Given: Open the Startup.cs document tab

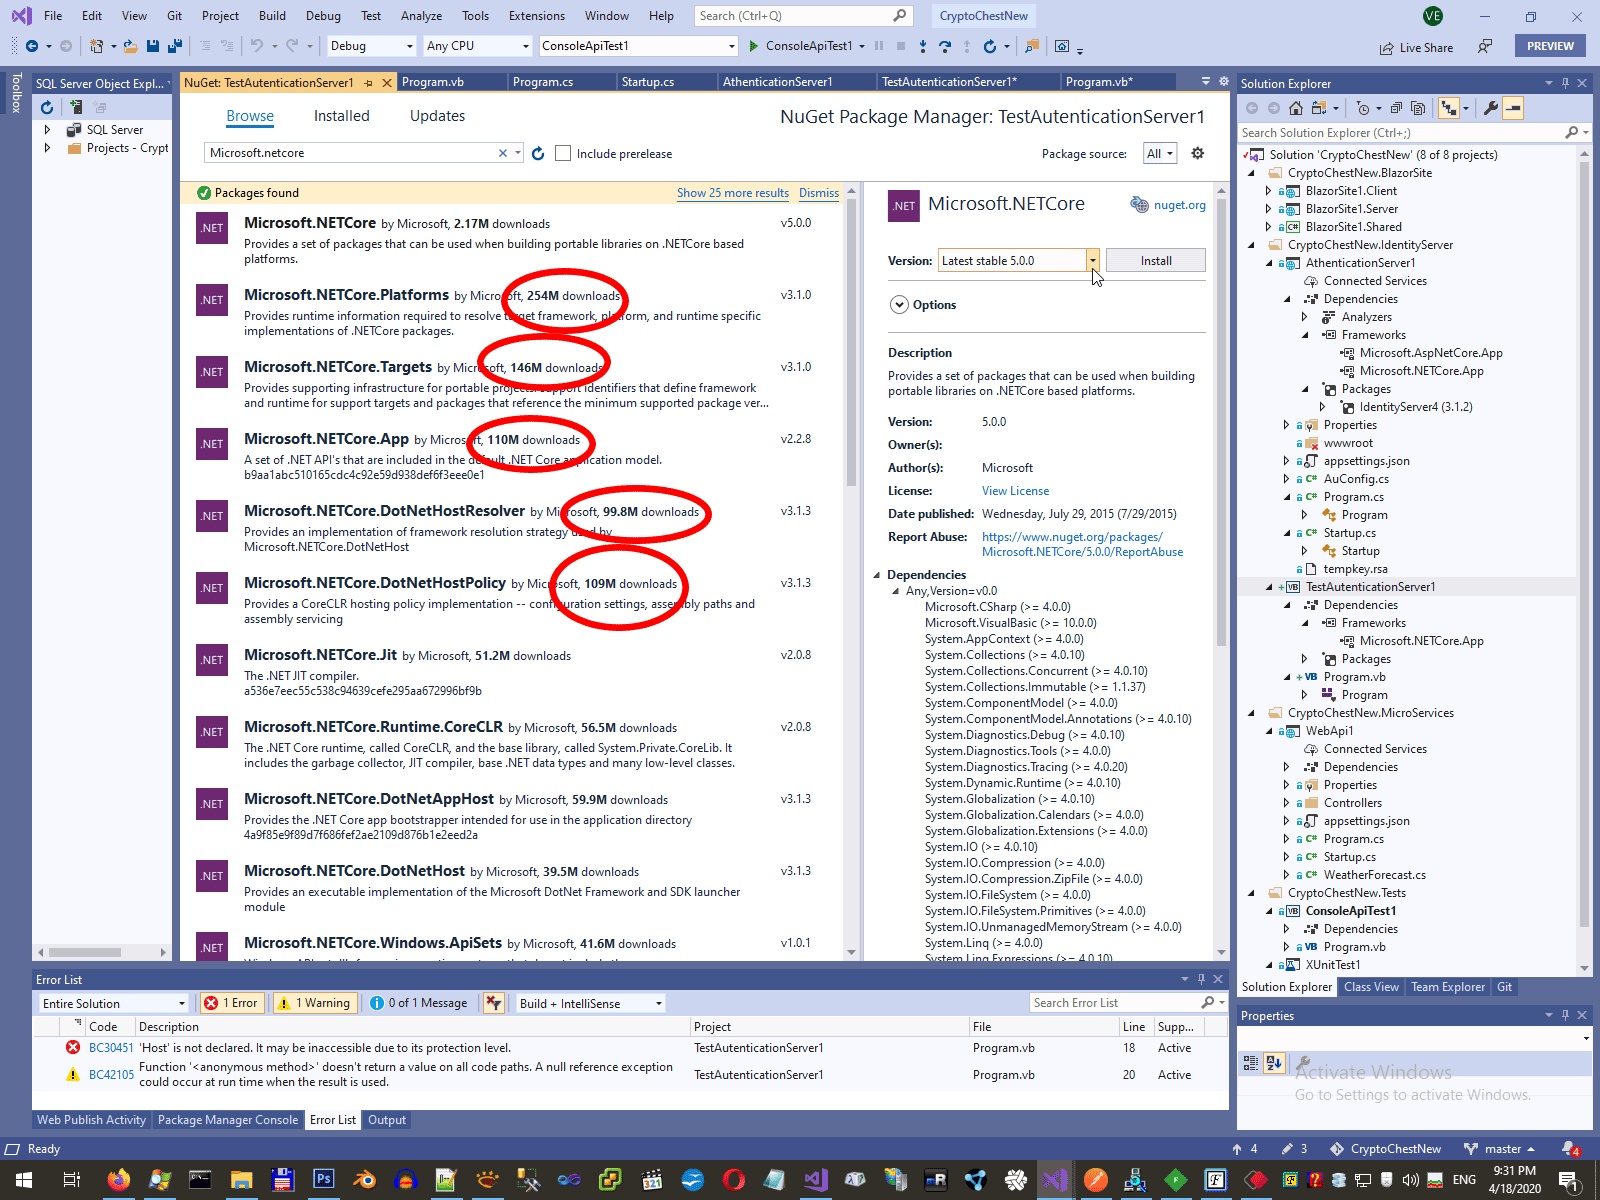Looking at the screenshot, I should [648, 82].
